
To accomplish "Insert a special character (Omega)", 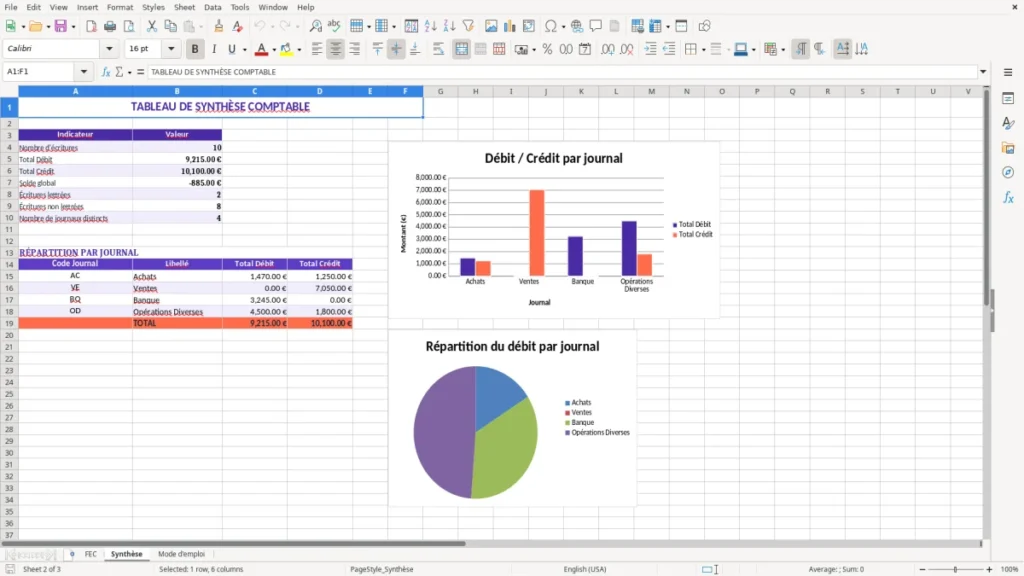I will coord(551,26).
